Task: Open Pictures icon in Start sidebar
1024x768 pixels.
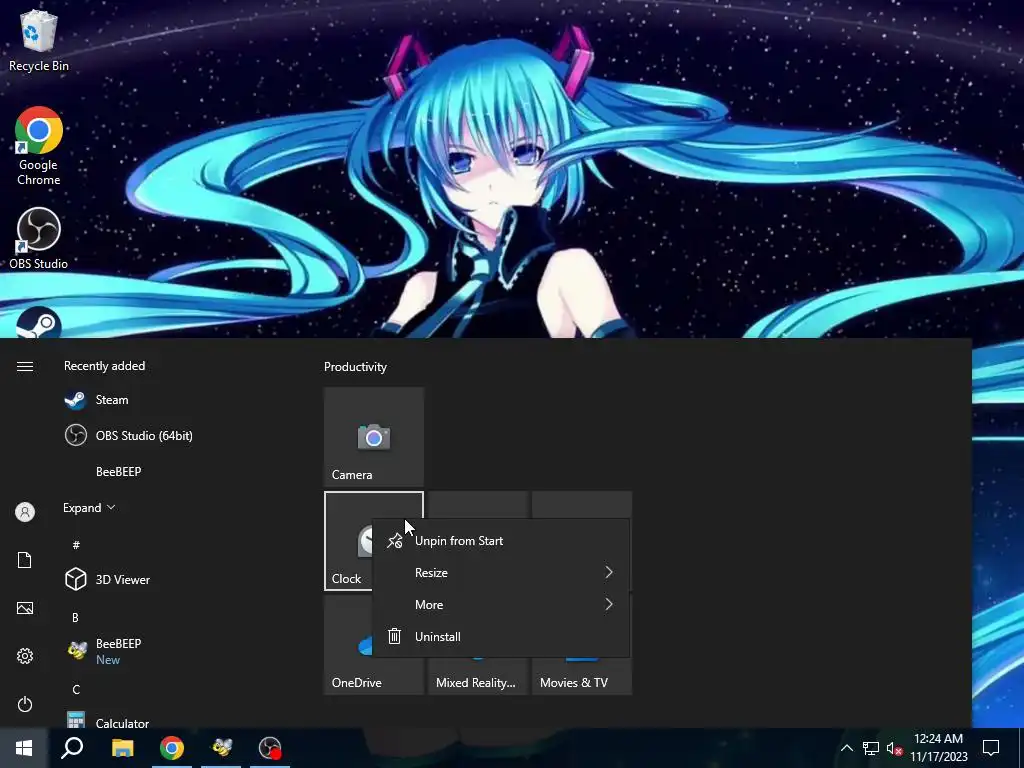Action: 25,608
